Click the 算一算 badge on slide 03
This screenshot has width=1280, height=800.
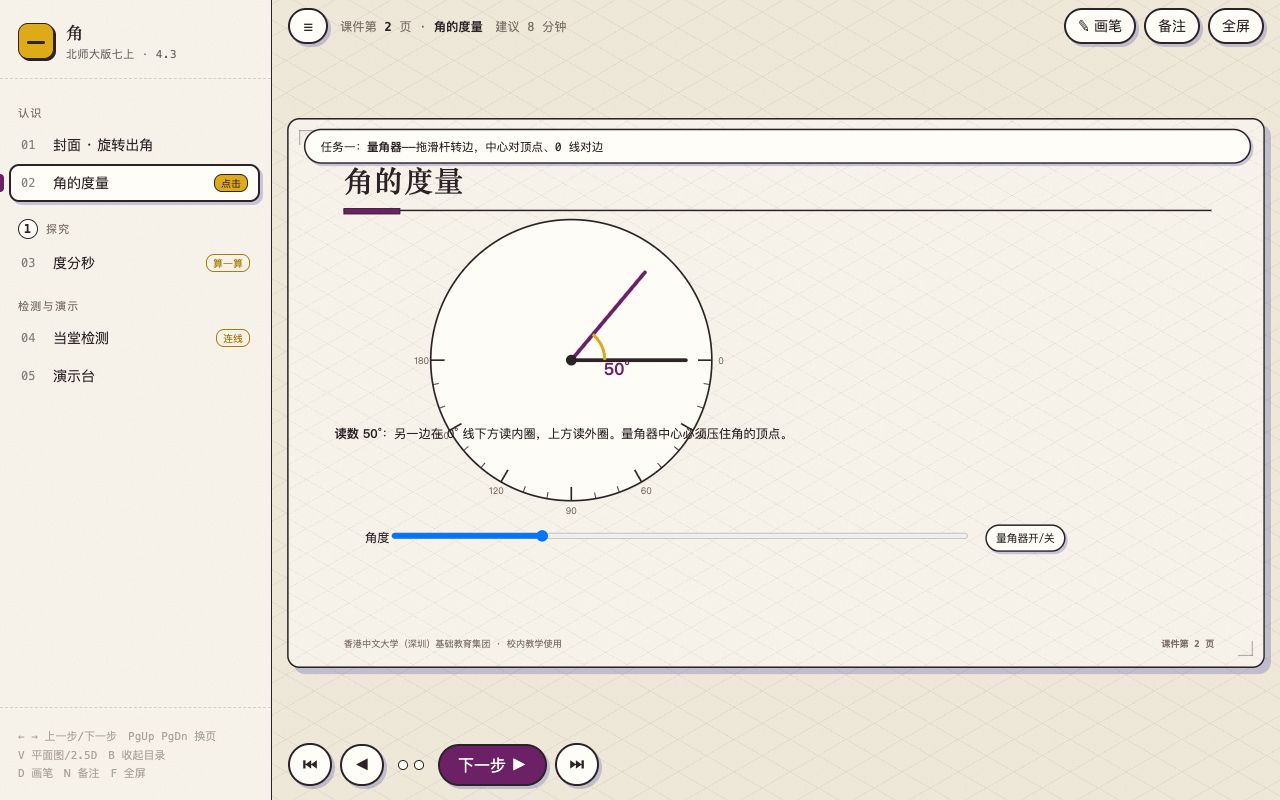click(x=228, y=263)
